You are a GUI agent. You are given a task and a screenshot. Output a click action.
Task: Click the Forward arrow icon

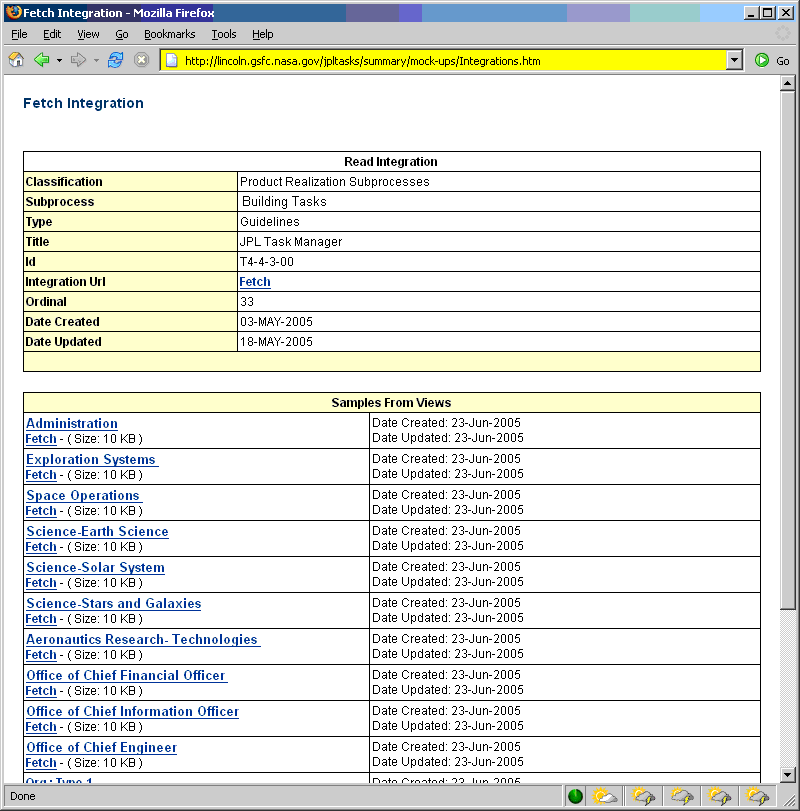pos(79,60)
